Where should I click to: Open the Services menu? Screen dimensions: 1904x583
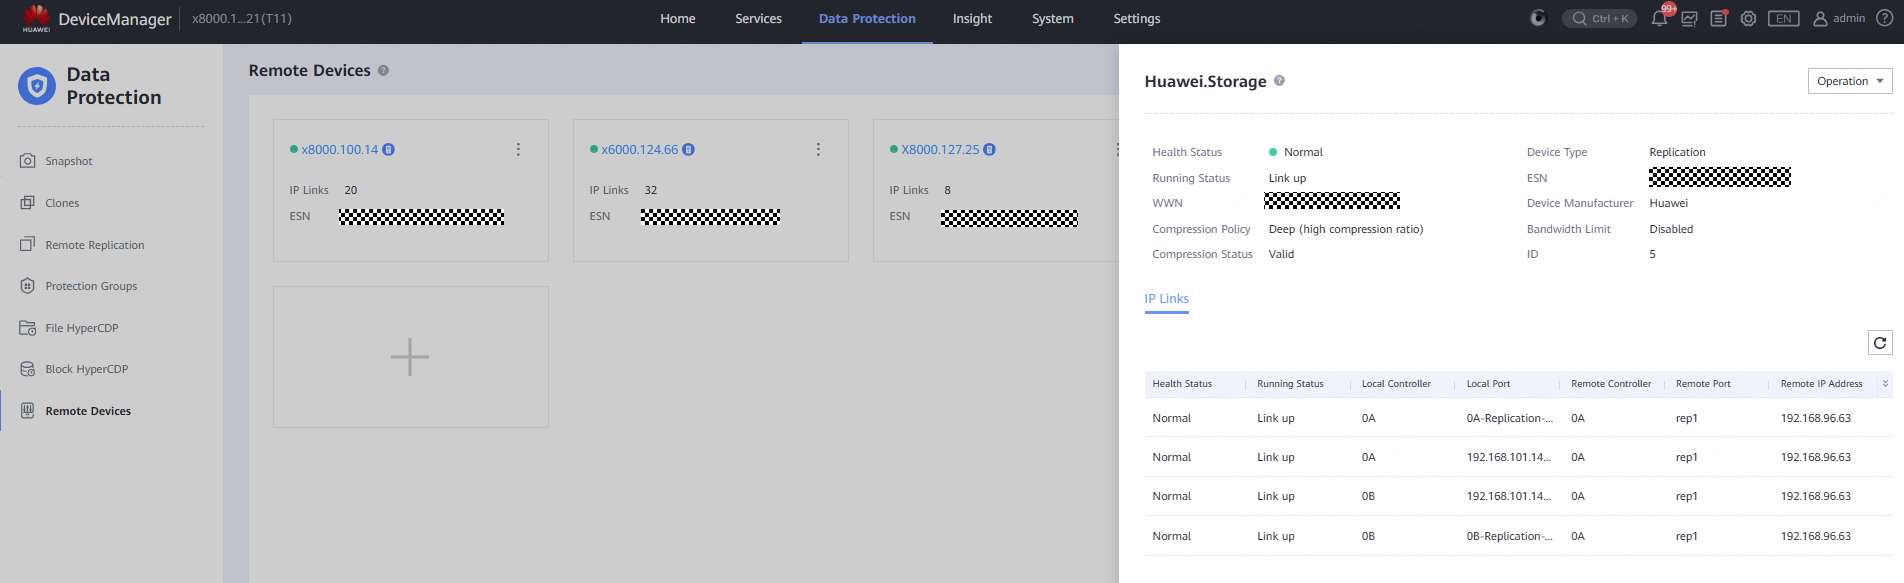point(758,19)
